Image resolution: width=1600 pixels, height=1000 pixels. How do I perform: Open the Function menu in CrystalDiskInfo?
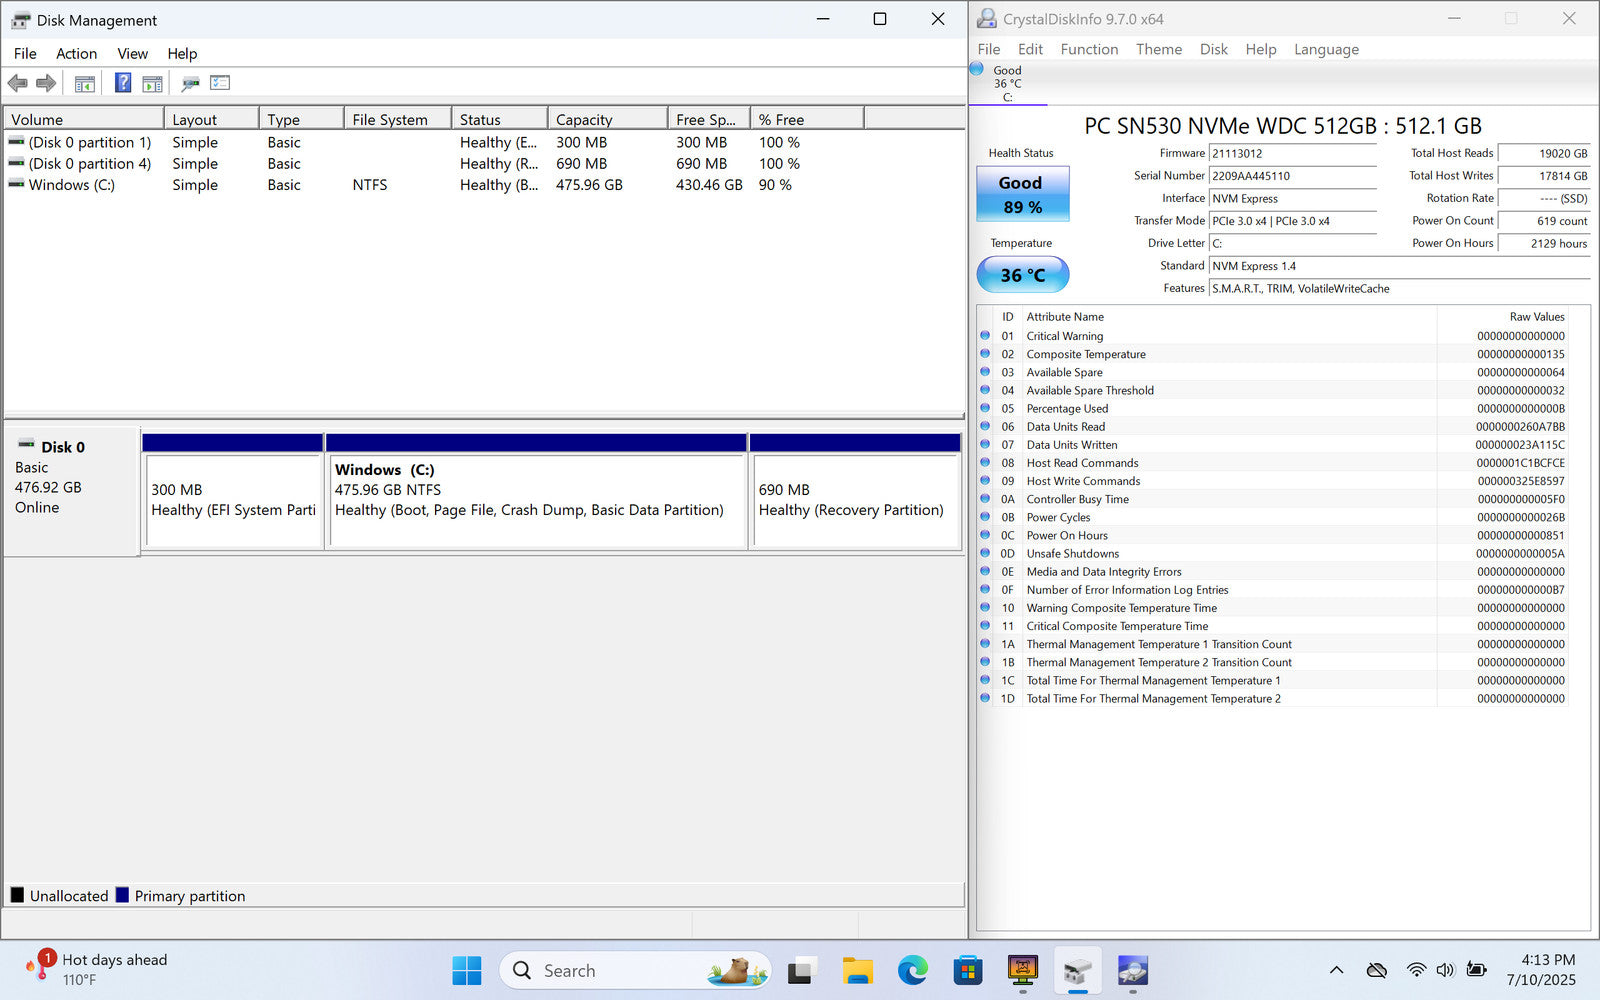tap(1089, 49)
